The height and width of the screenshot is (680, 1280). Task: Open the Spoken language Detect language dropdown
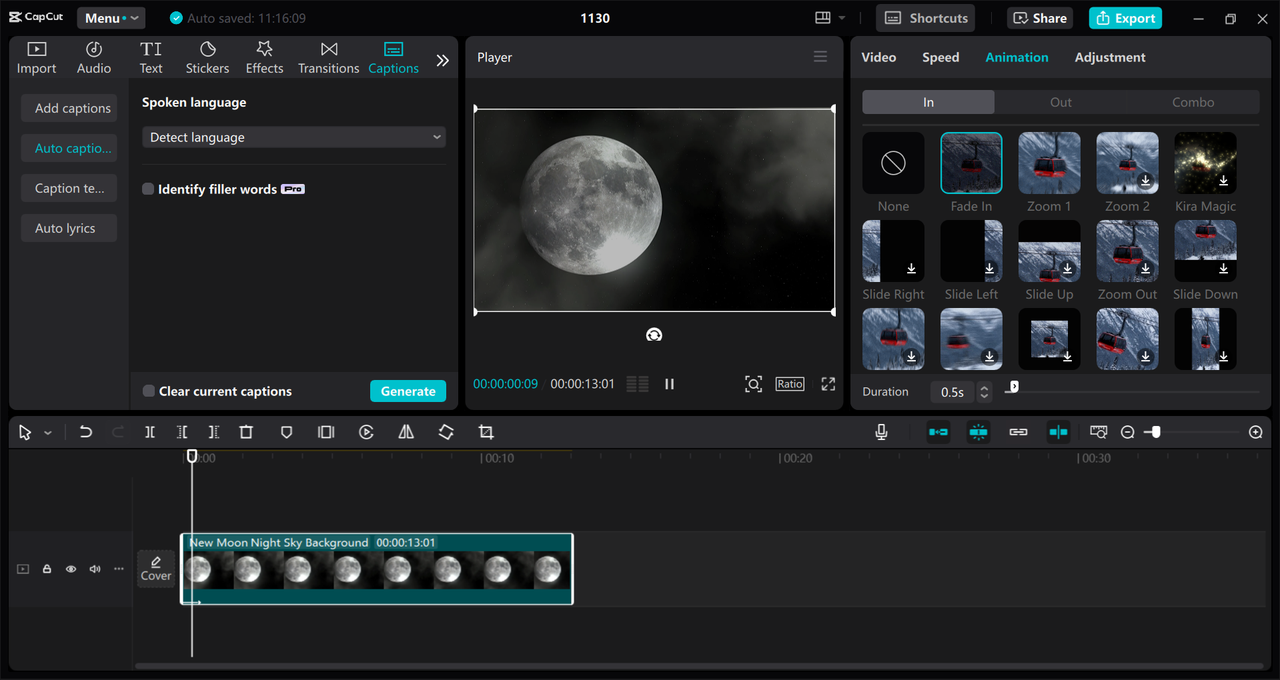(x=294, y=137)
